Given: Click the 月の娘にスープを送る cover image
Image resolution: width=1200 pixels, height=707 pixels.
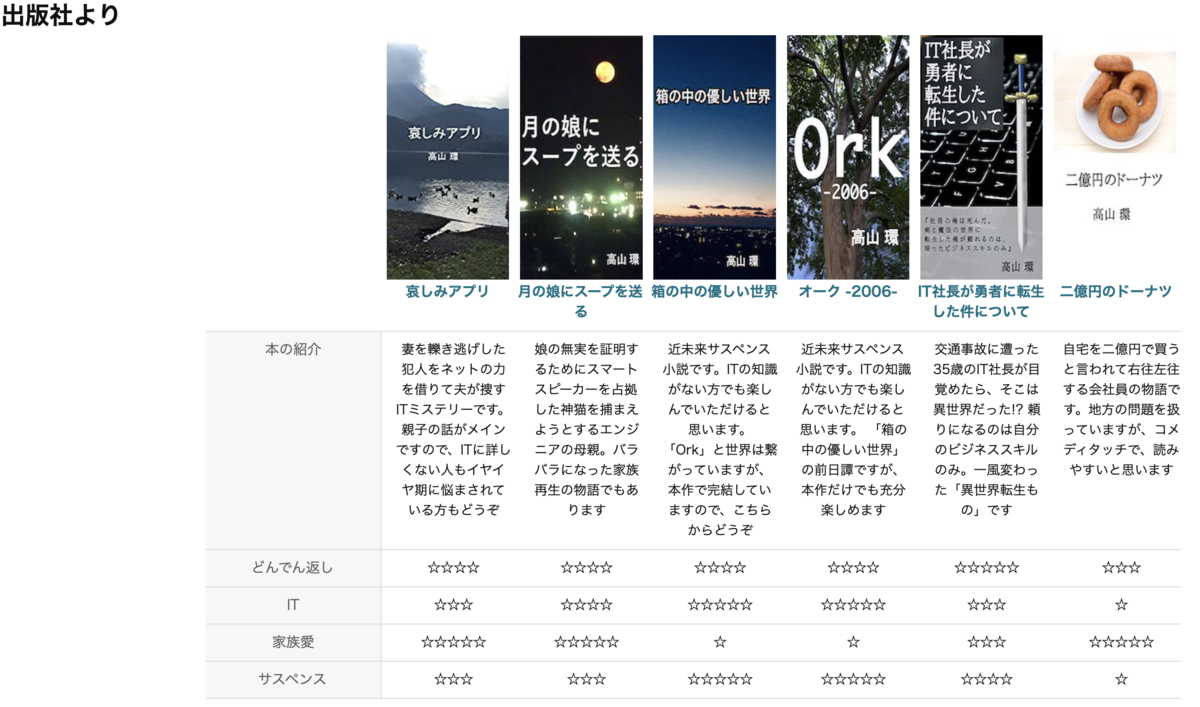Looking at the screenshot, I should tap(580, 155).
